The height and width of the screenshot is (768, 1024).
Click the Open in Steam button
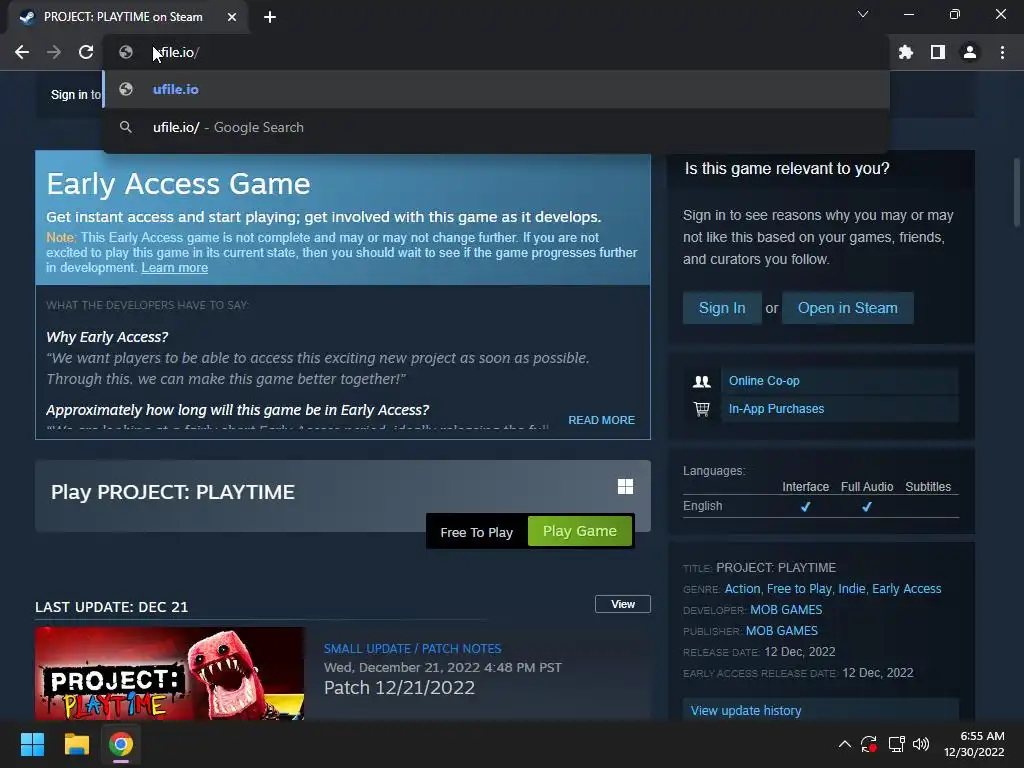[847, 308]
